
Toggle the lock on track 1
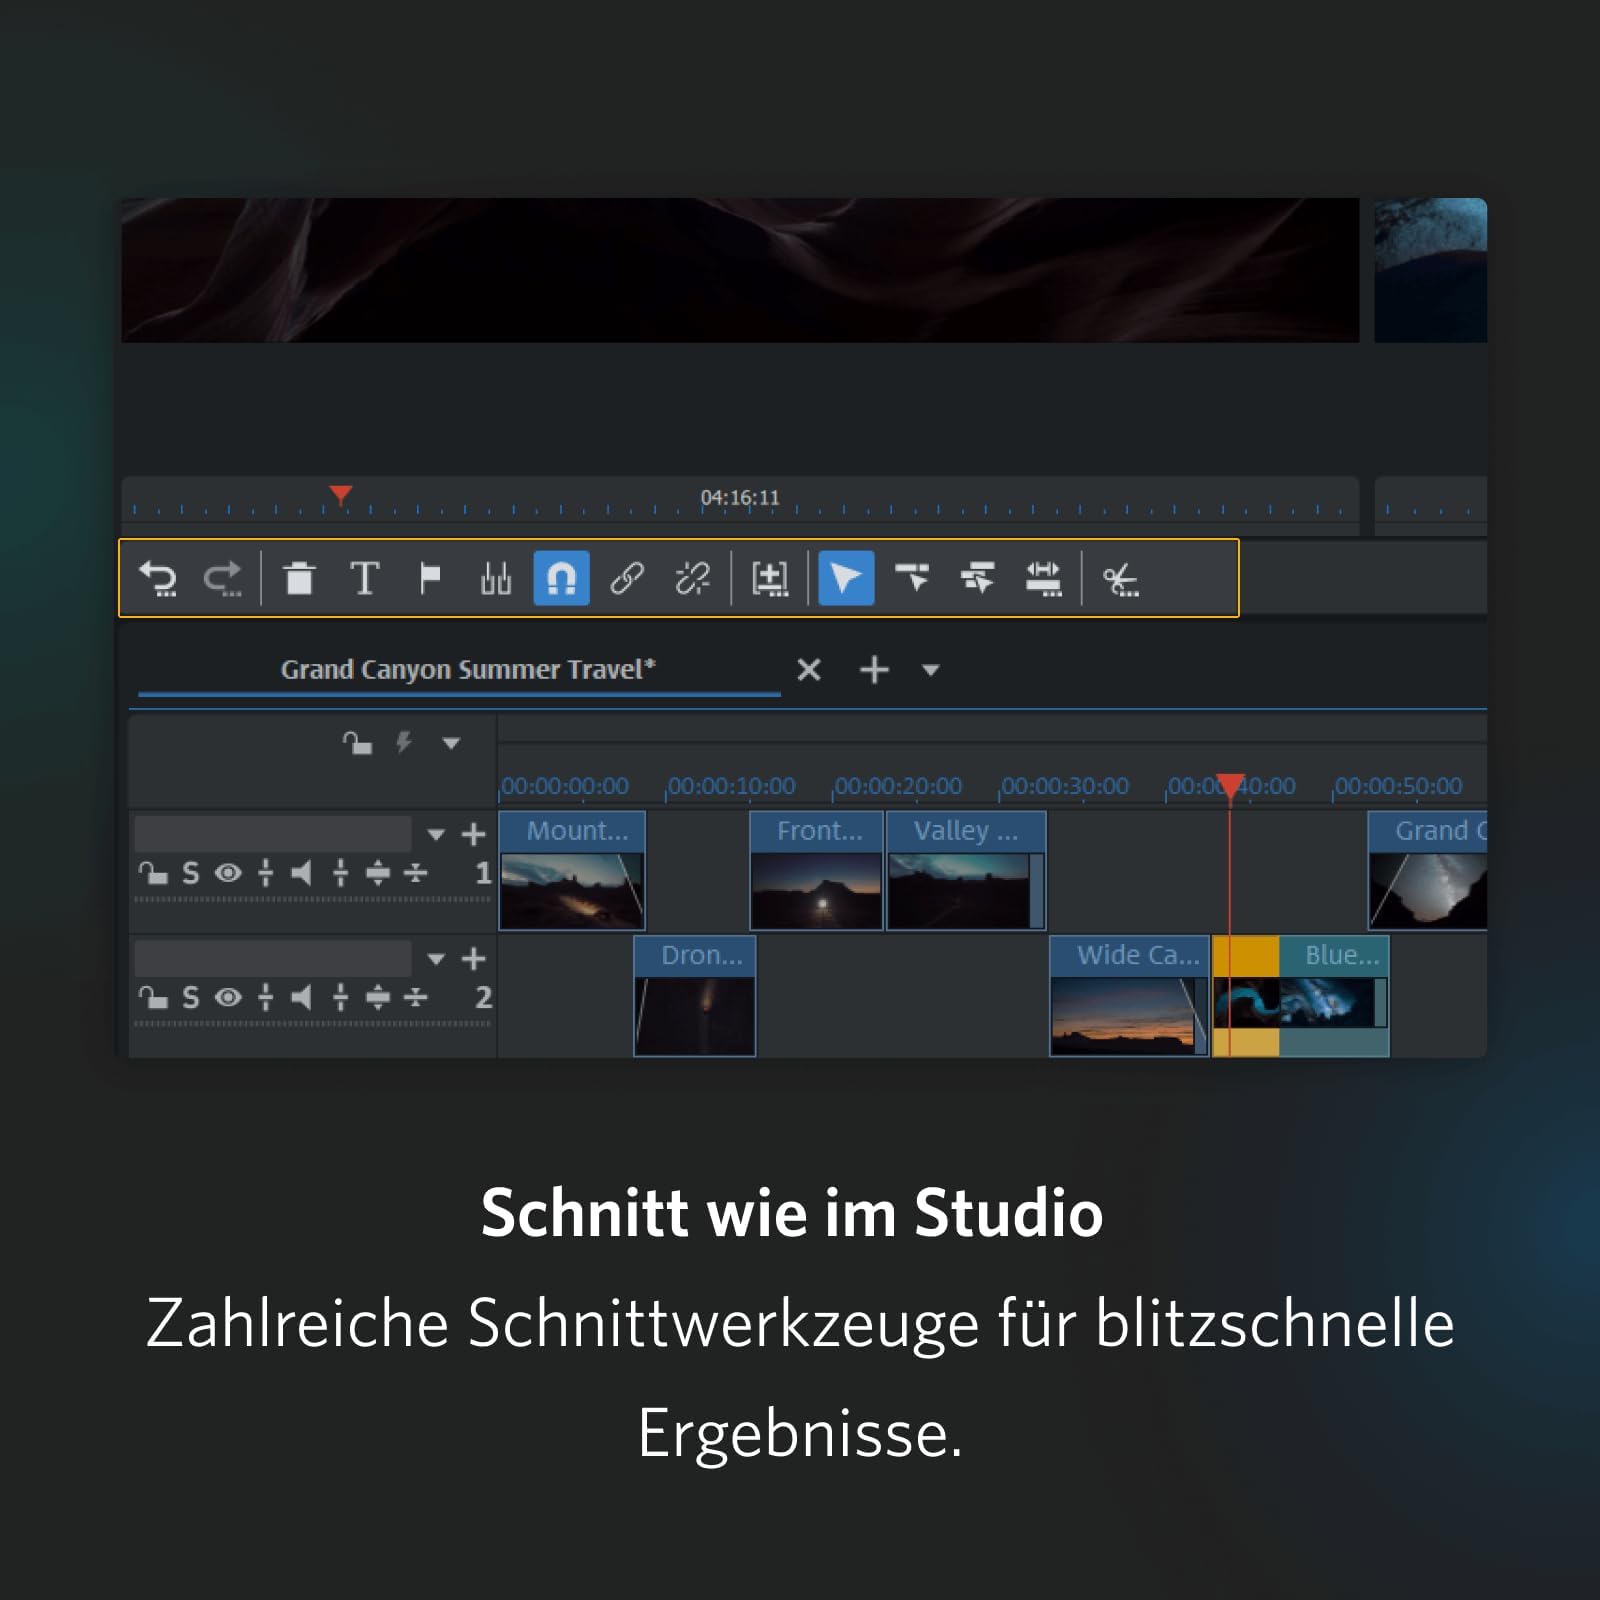153,873
